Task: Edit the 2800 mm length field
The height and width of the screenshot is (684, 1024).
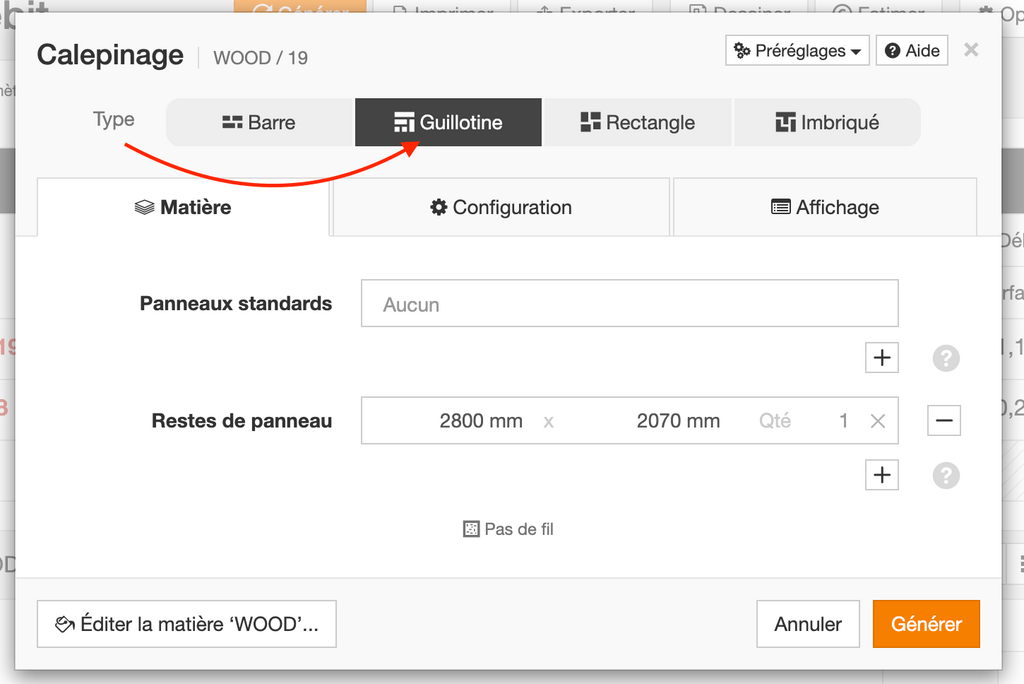Action: click(x=455, y=421)
